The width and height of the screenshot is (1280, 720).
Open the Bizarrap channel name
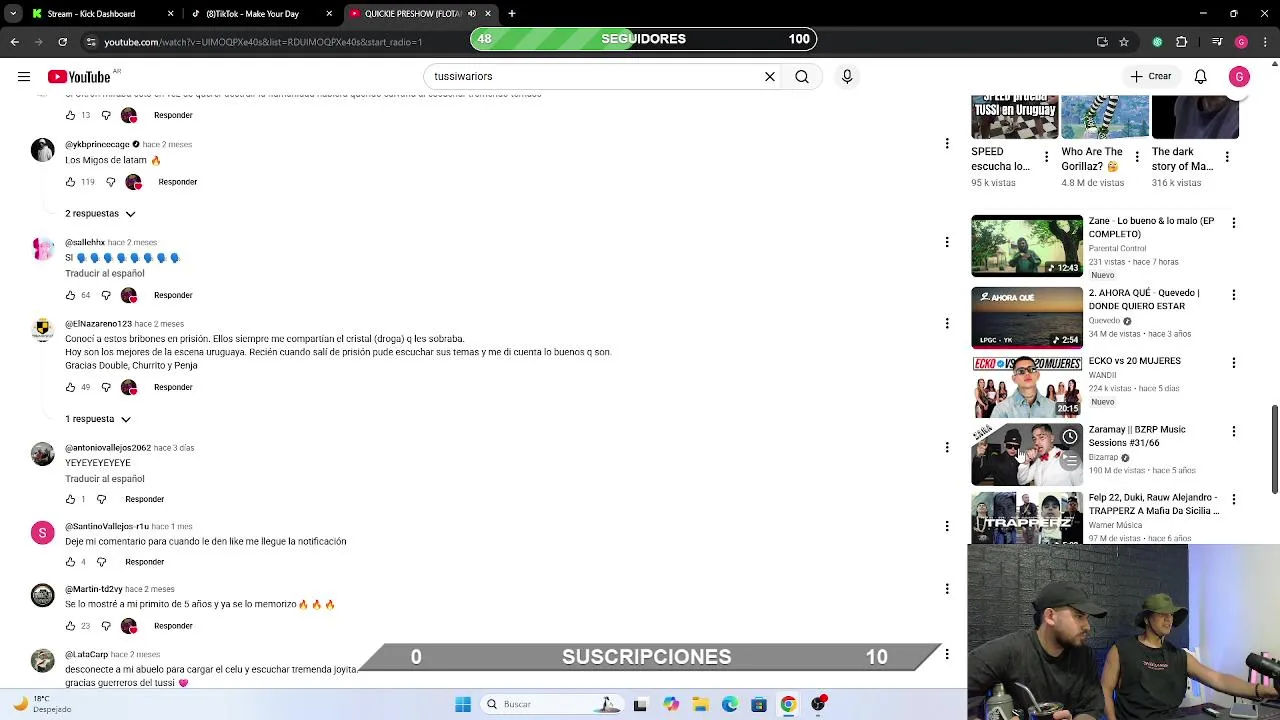(1103, 457)
